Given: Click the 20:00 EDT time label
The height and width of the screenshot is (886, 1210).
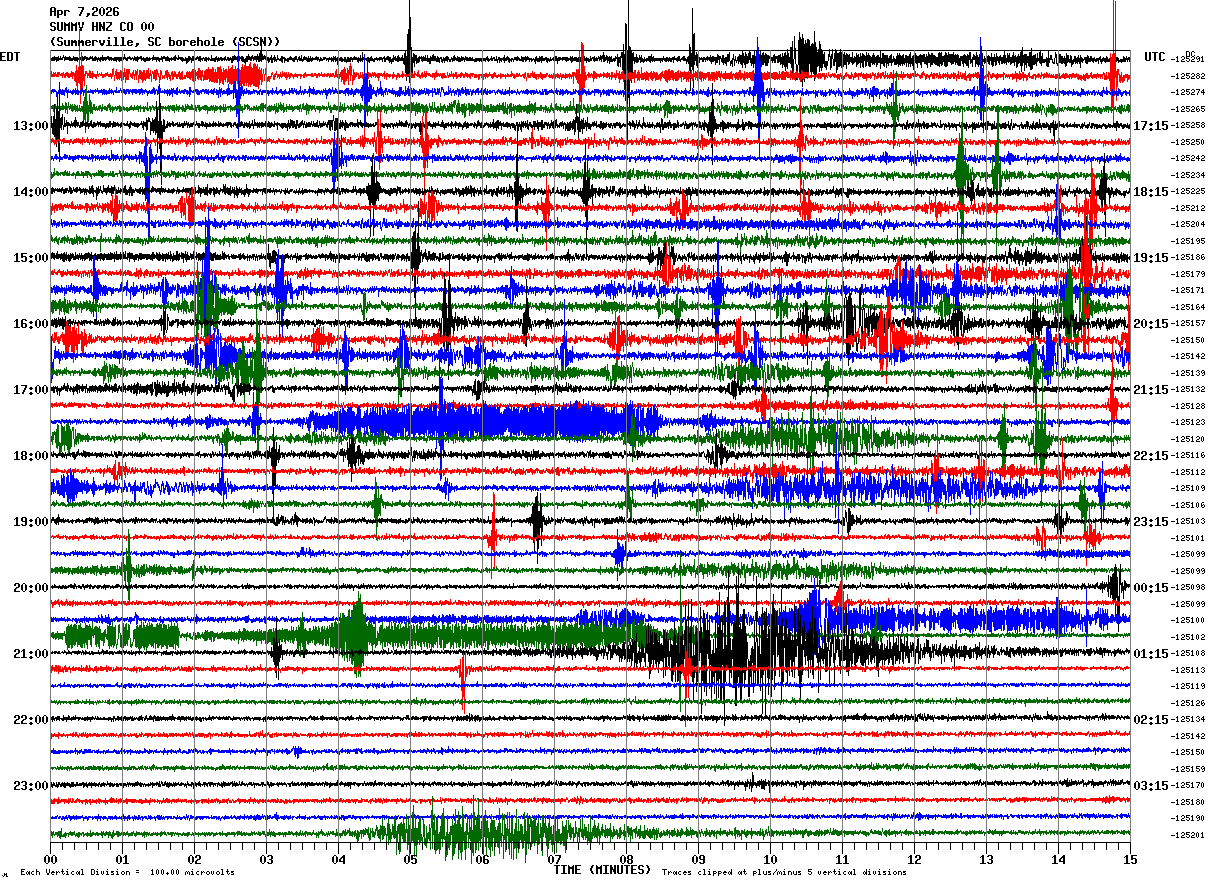Looking at the screenshot, I should tap(31, 588).
